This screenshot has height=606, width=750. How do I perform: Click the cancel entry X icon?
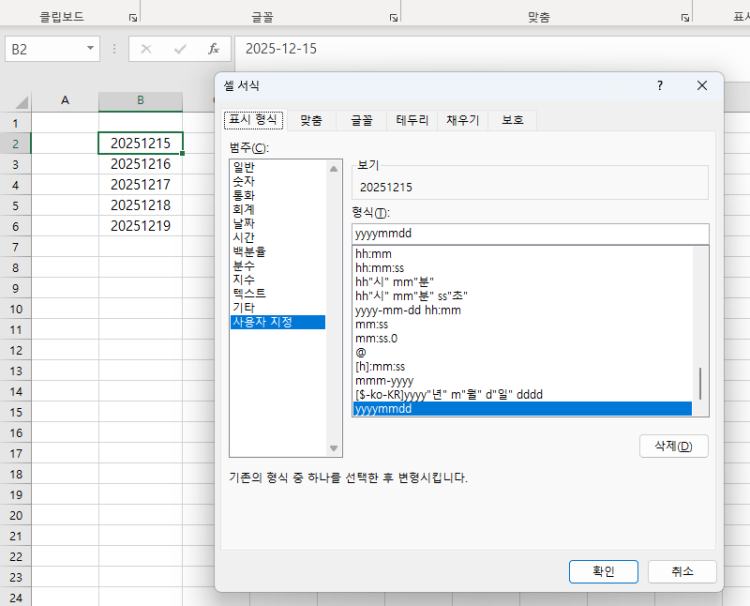click(x=146, y=49)
